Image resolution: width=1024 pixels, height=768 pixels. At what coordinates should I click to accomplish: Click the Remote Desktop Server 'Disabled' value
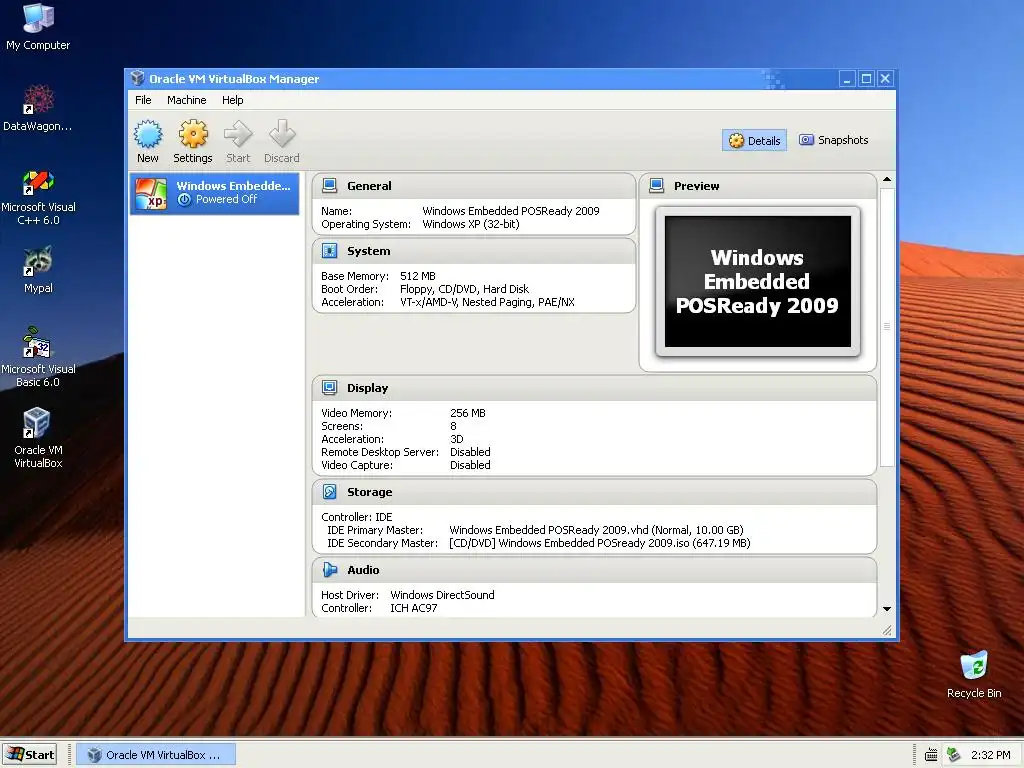point(470,452)
